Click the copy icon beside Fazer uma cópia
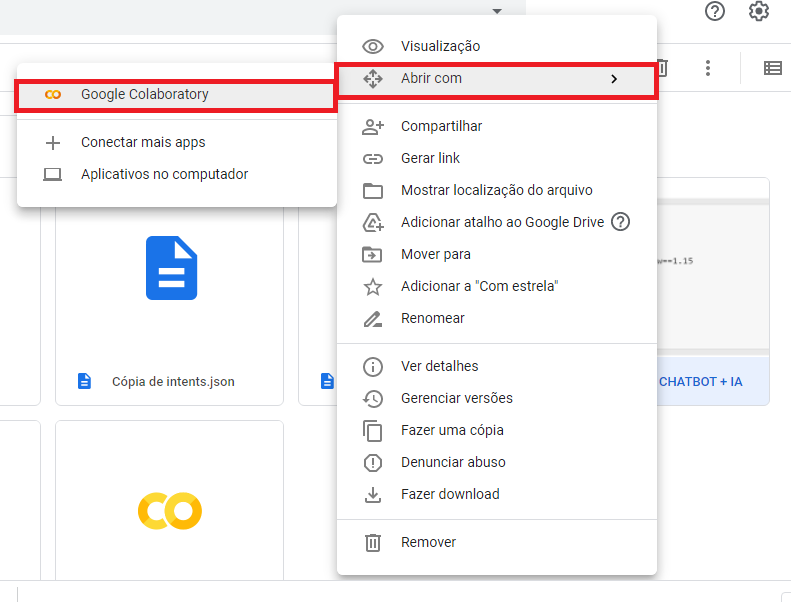Viewport: 791px width, 602px height. click(372, 431)
